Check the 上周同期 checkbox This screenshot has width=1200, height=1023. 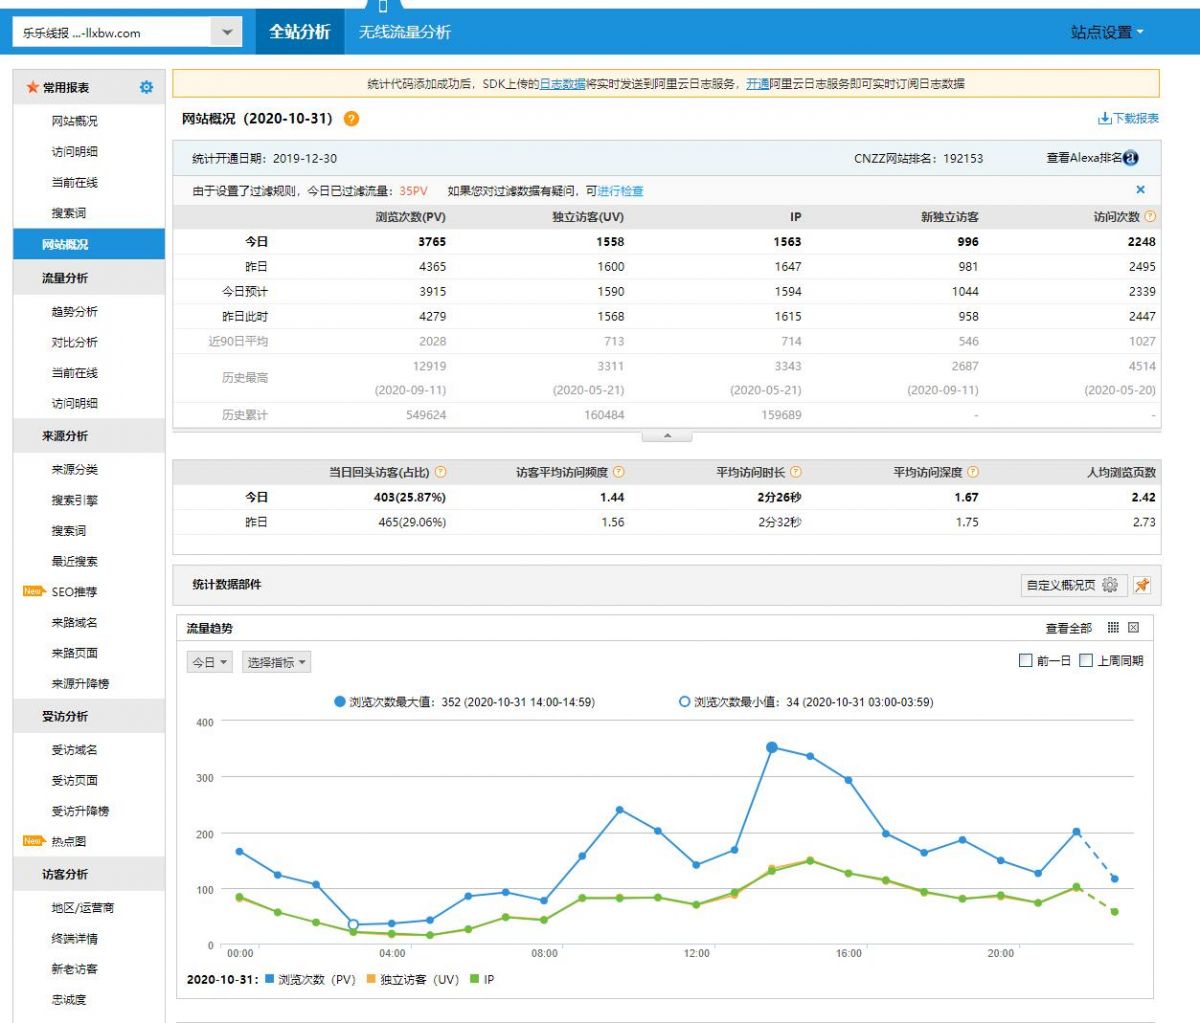(x=1086, y=661)
